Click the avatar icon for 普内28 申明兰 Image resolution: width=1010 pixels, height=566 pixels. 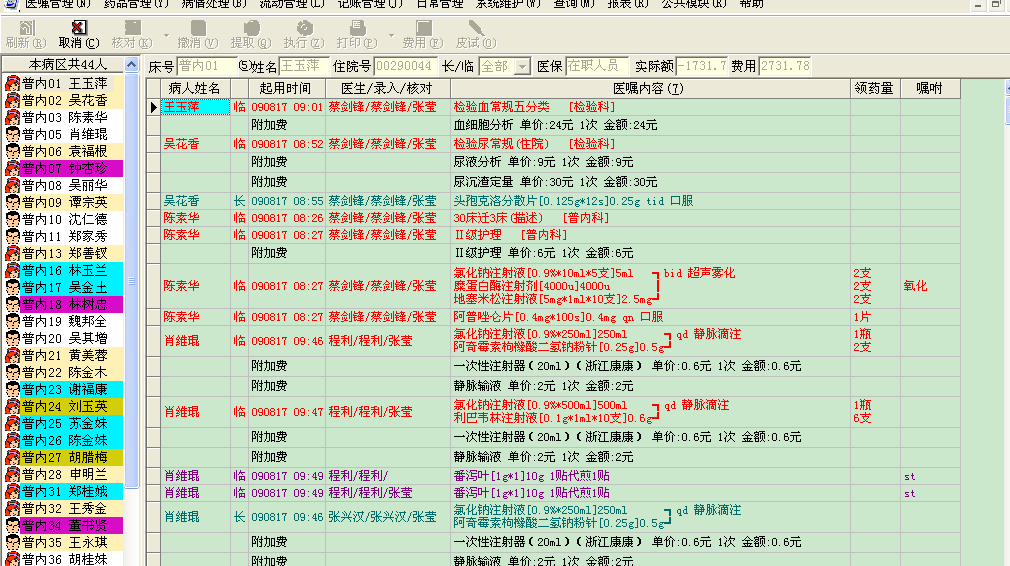12,475
